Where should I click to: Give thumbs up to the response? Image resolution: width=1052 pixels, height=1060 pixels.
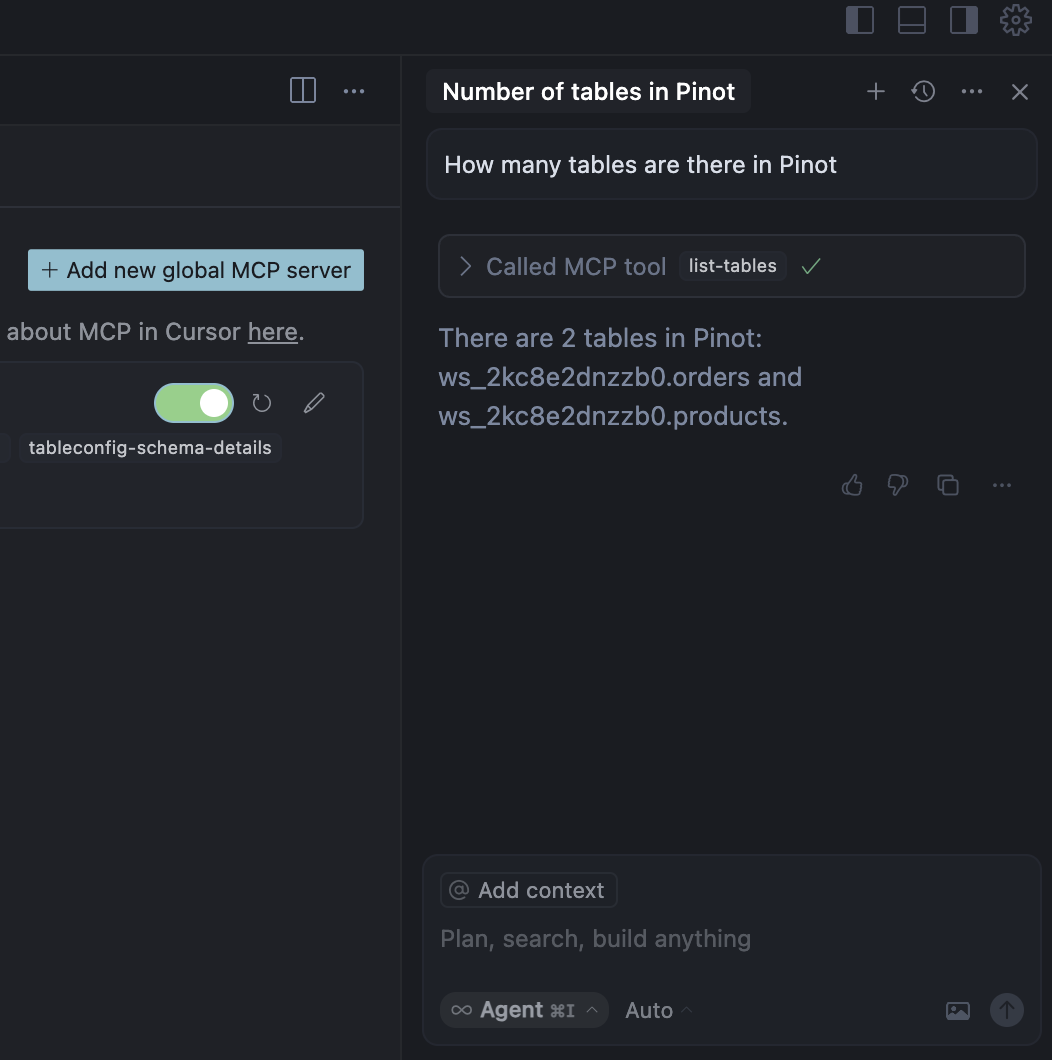852,485
